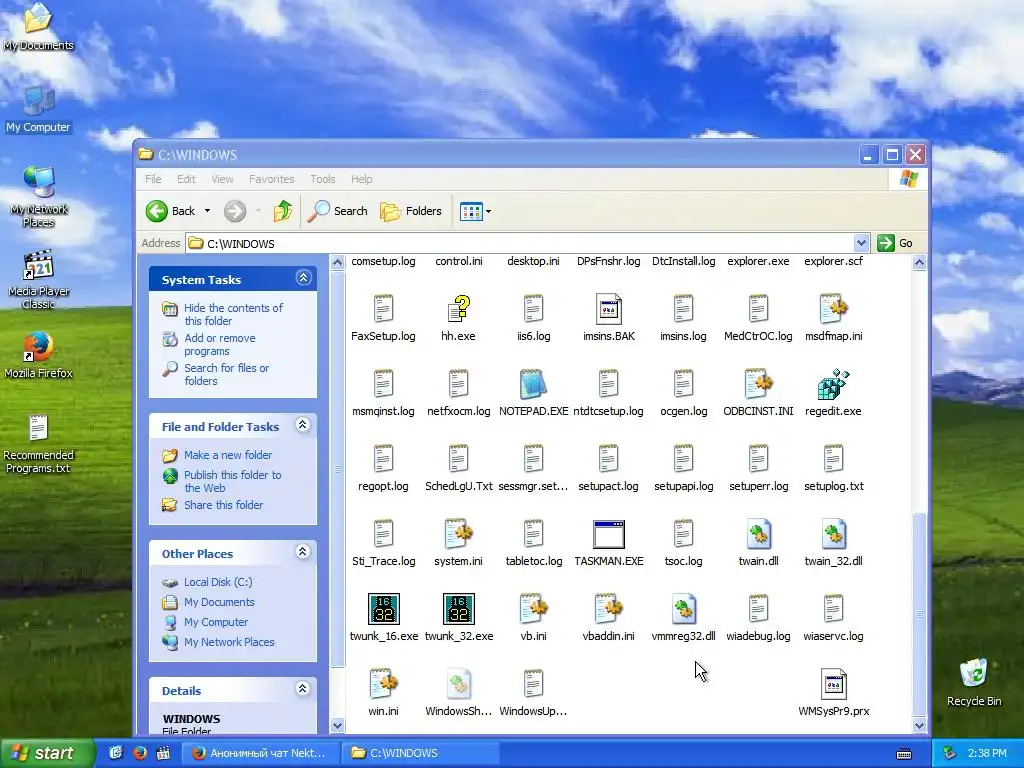
Task: Expand the Address bar dropdown
Action: (x=861, y=244)
